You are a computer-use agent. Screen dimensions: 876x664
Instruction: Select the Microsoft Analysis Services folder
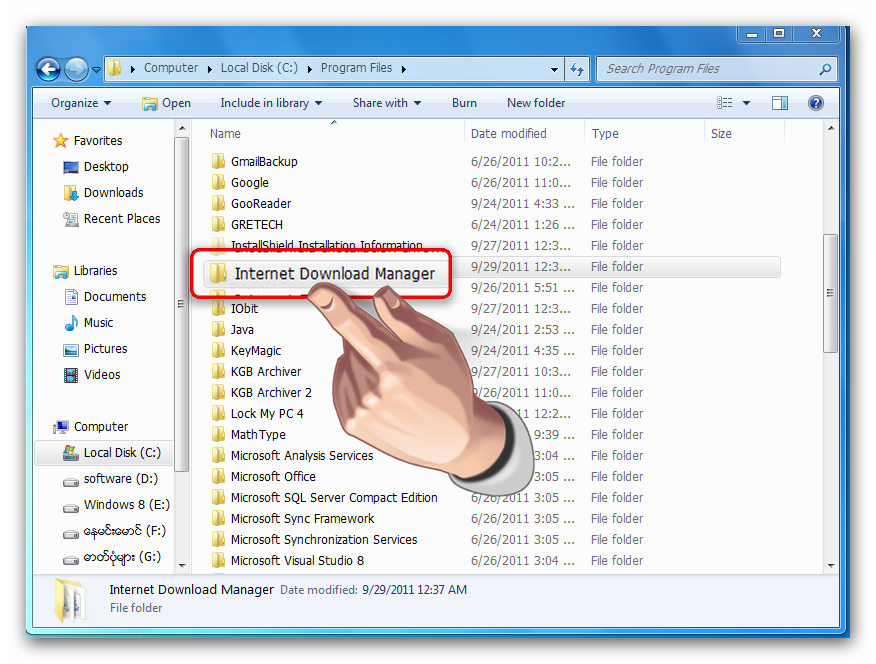292,456
